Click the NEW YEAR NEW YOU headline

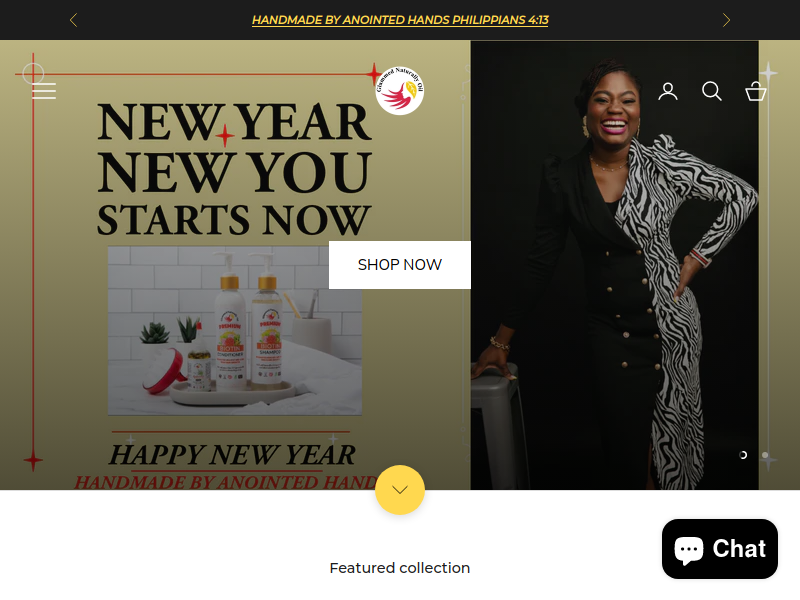coord(234,147)
